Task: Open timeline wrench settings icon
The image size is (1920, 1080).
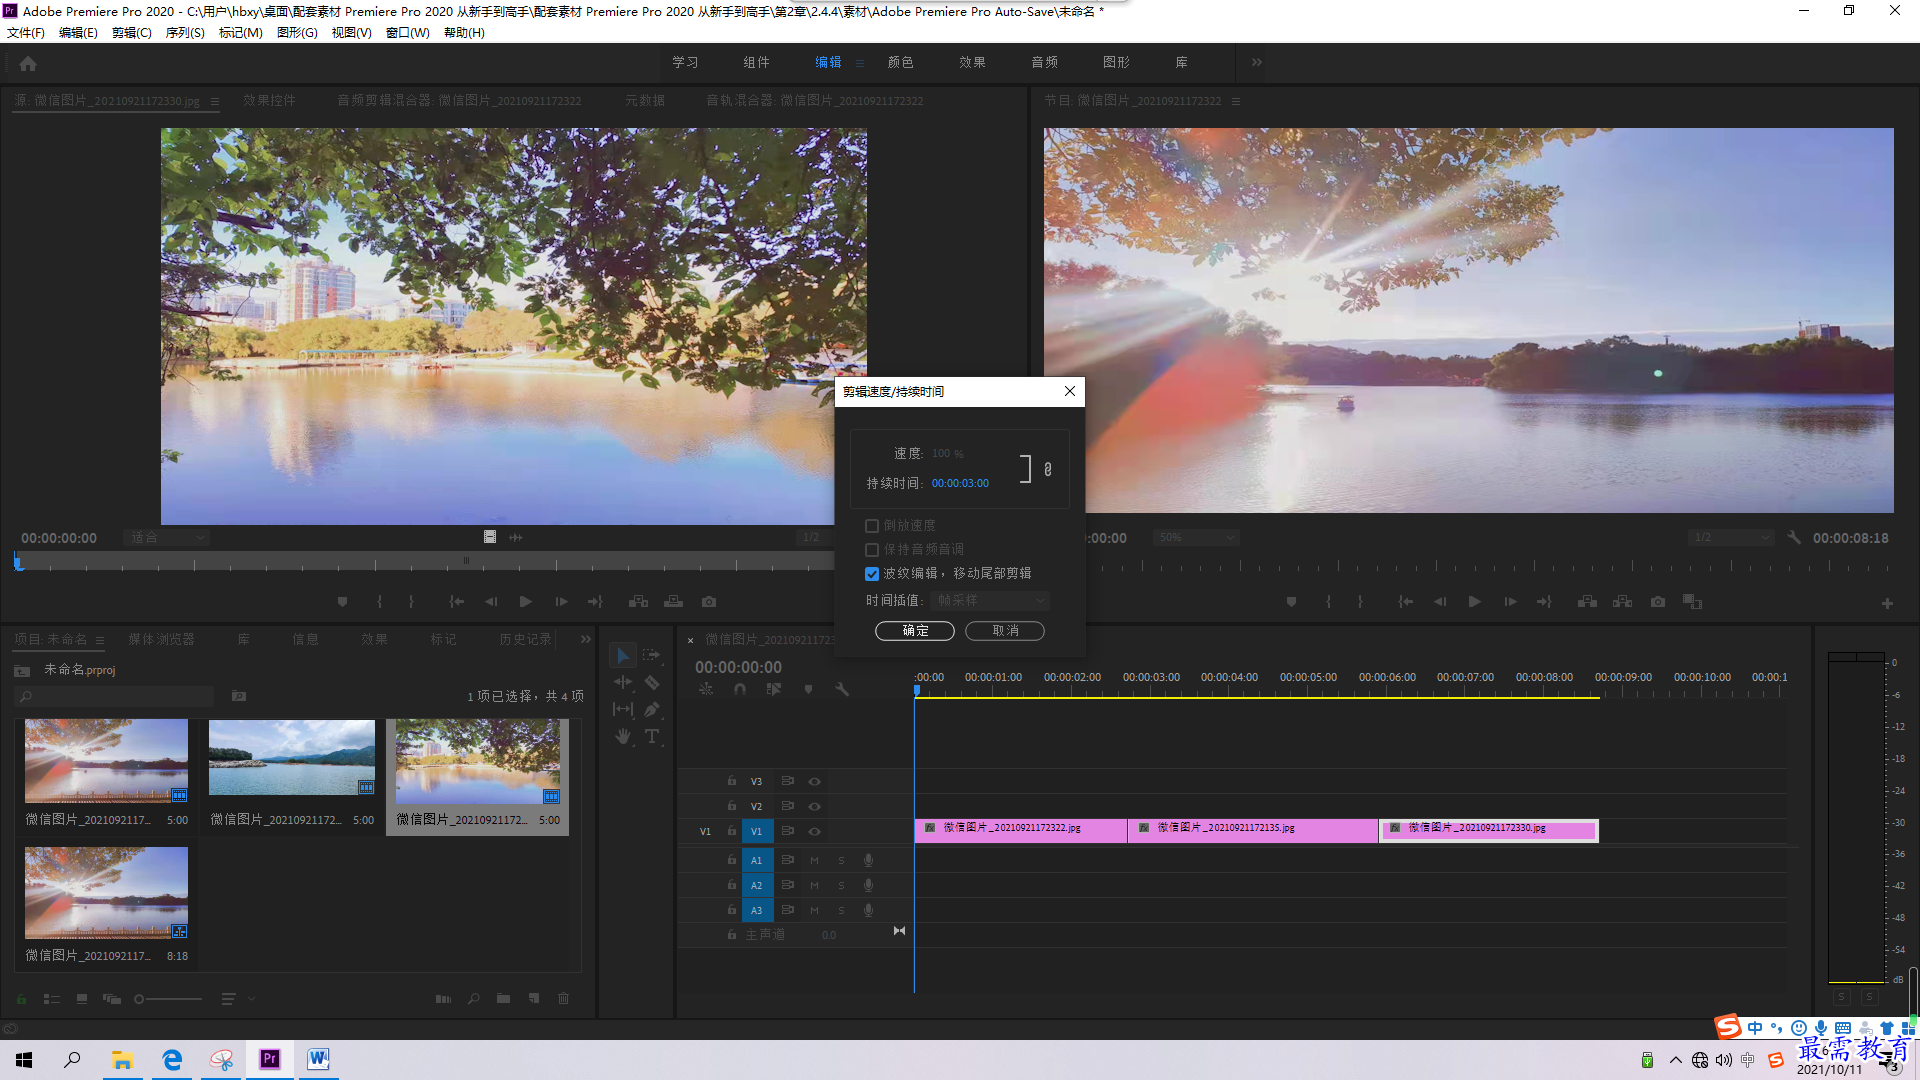Action: click(842, 689)
